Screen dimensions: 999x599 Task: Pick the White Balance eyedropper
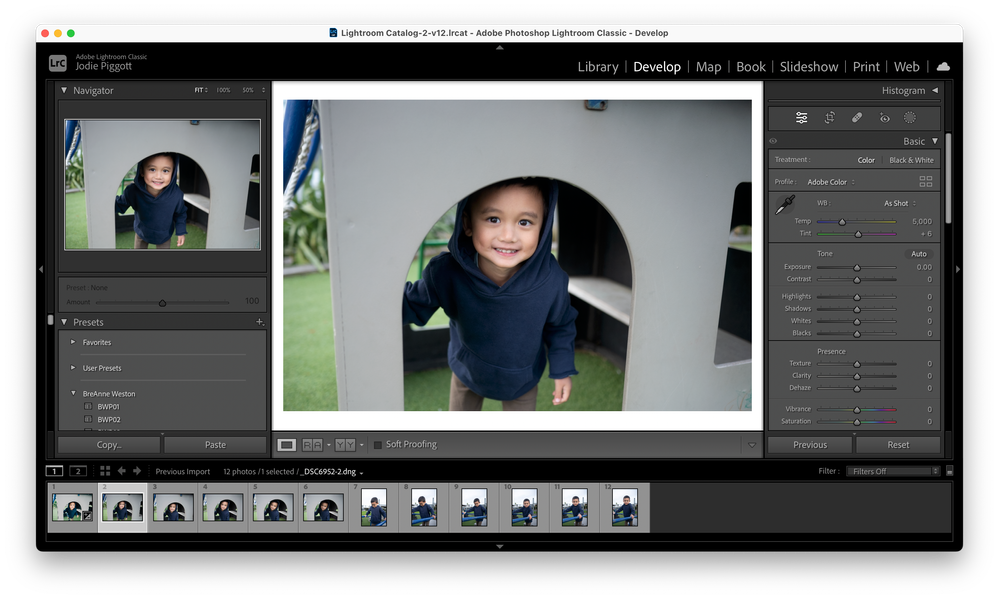point(785,206)
